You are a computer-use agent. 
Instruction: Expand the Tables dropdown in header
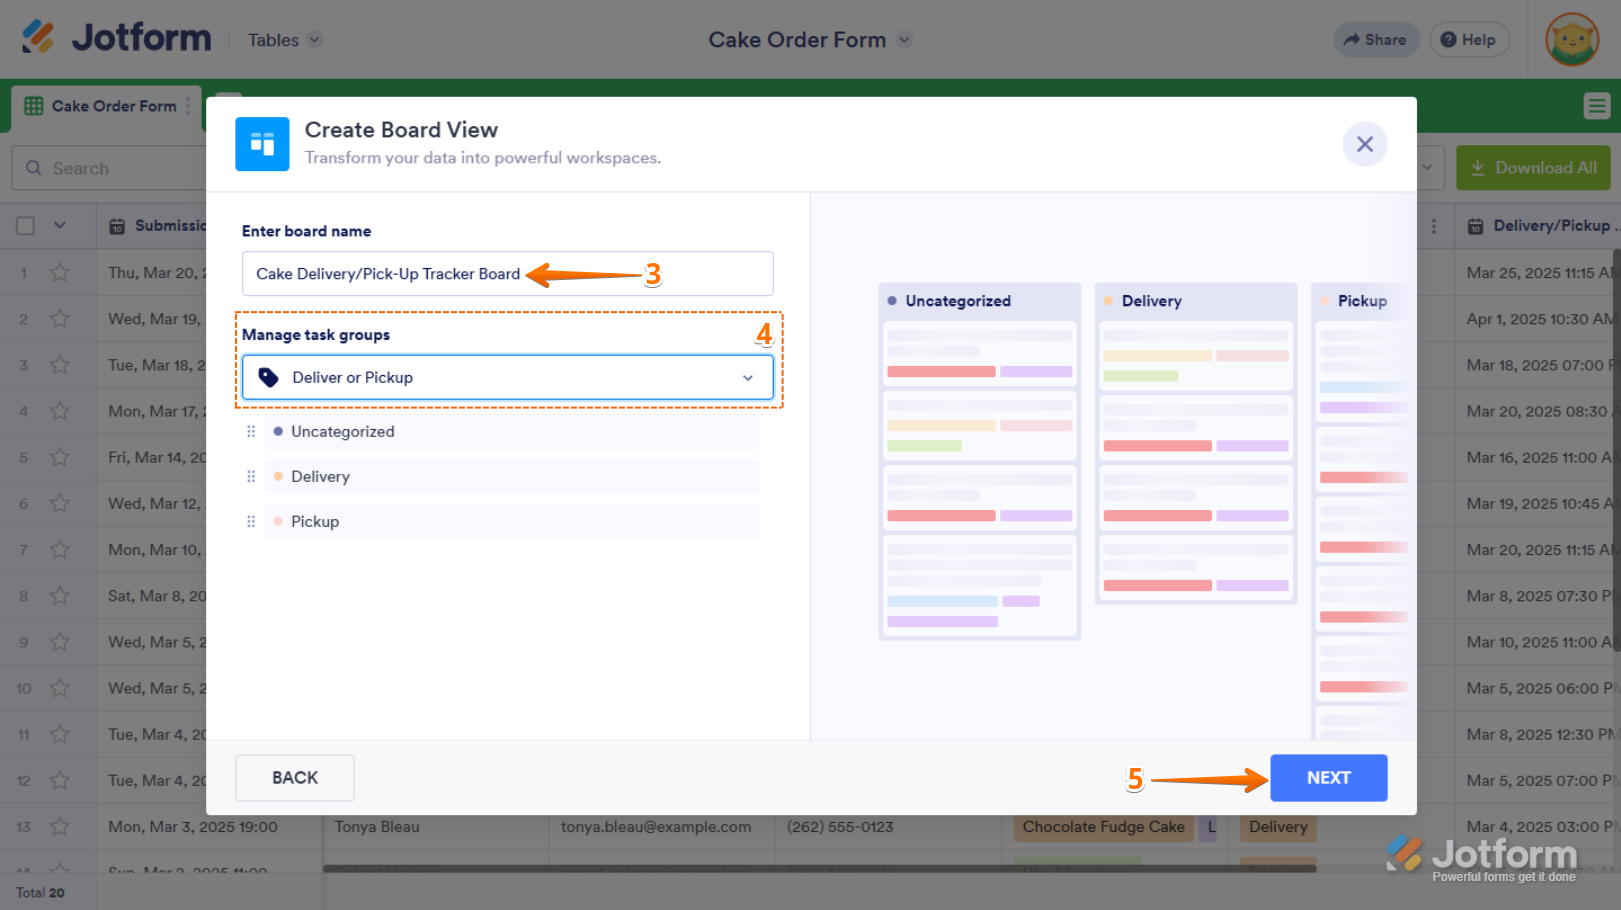pos(285,40)
